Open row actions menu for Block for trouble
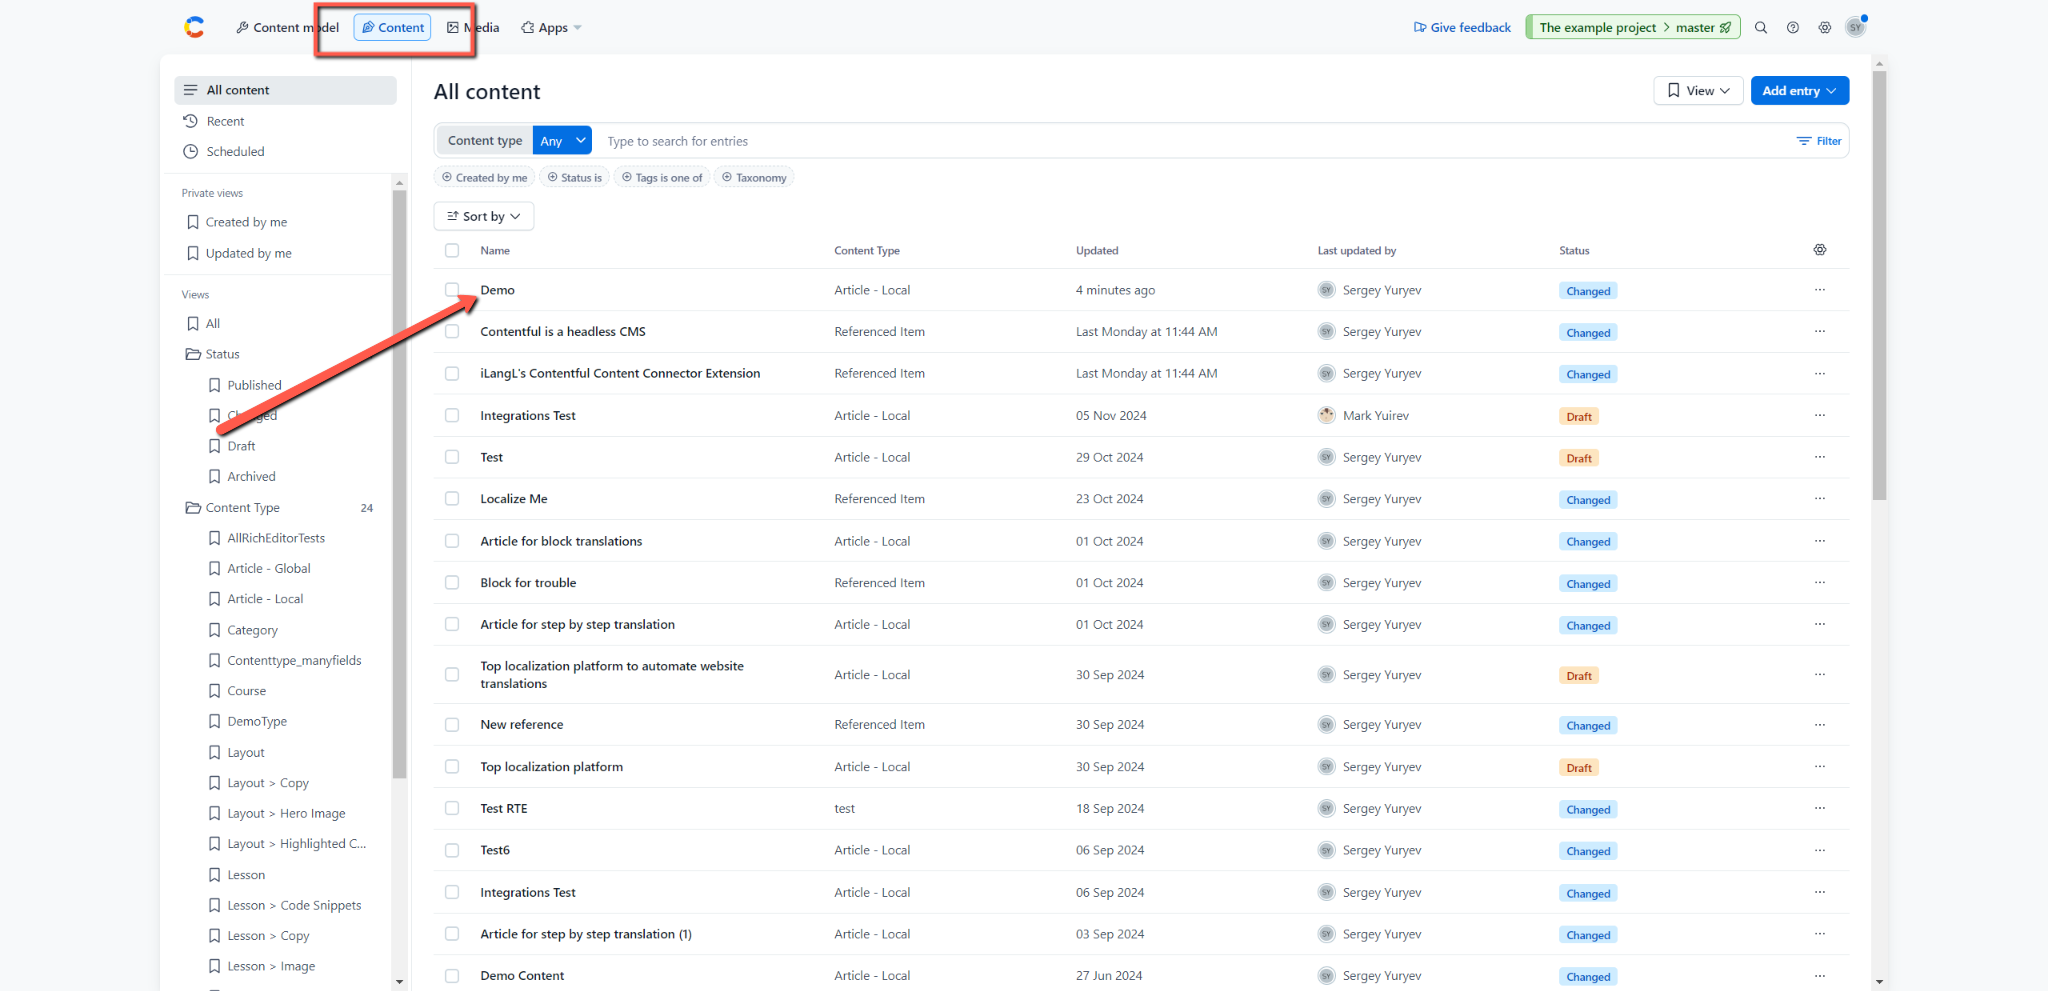Screen dimensions: 2048x991 pos(1820,583)
